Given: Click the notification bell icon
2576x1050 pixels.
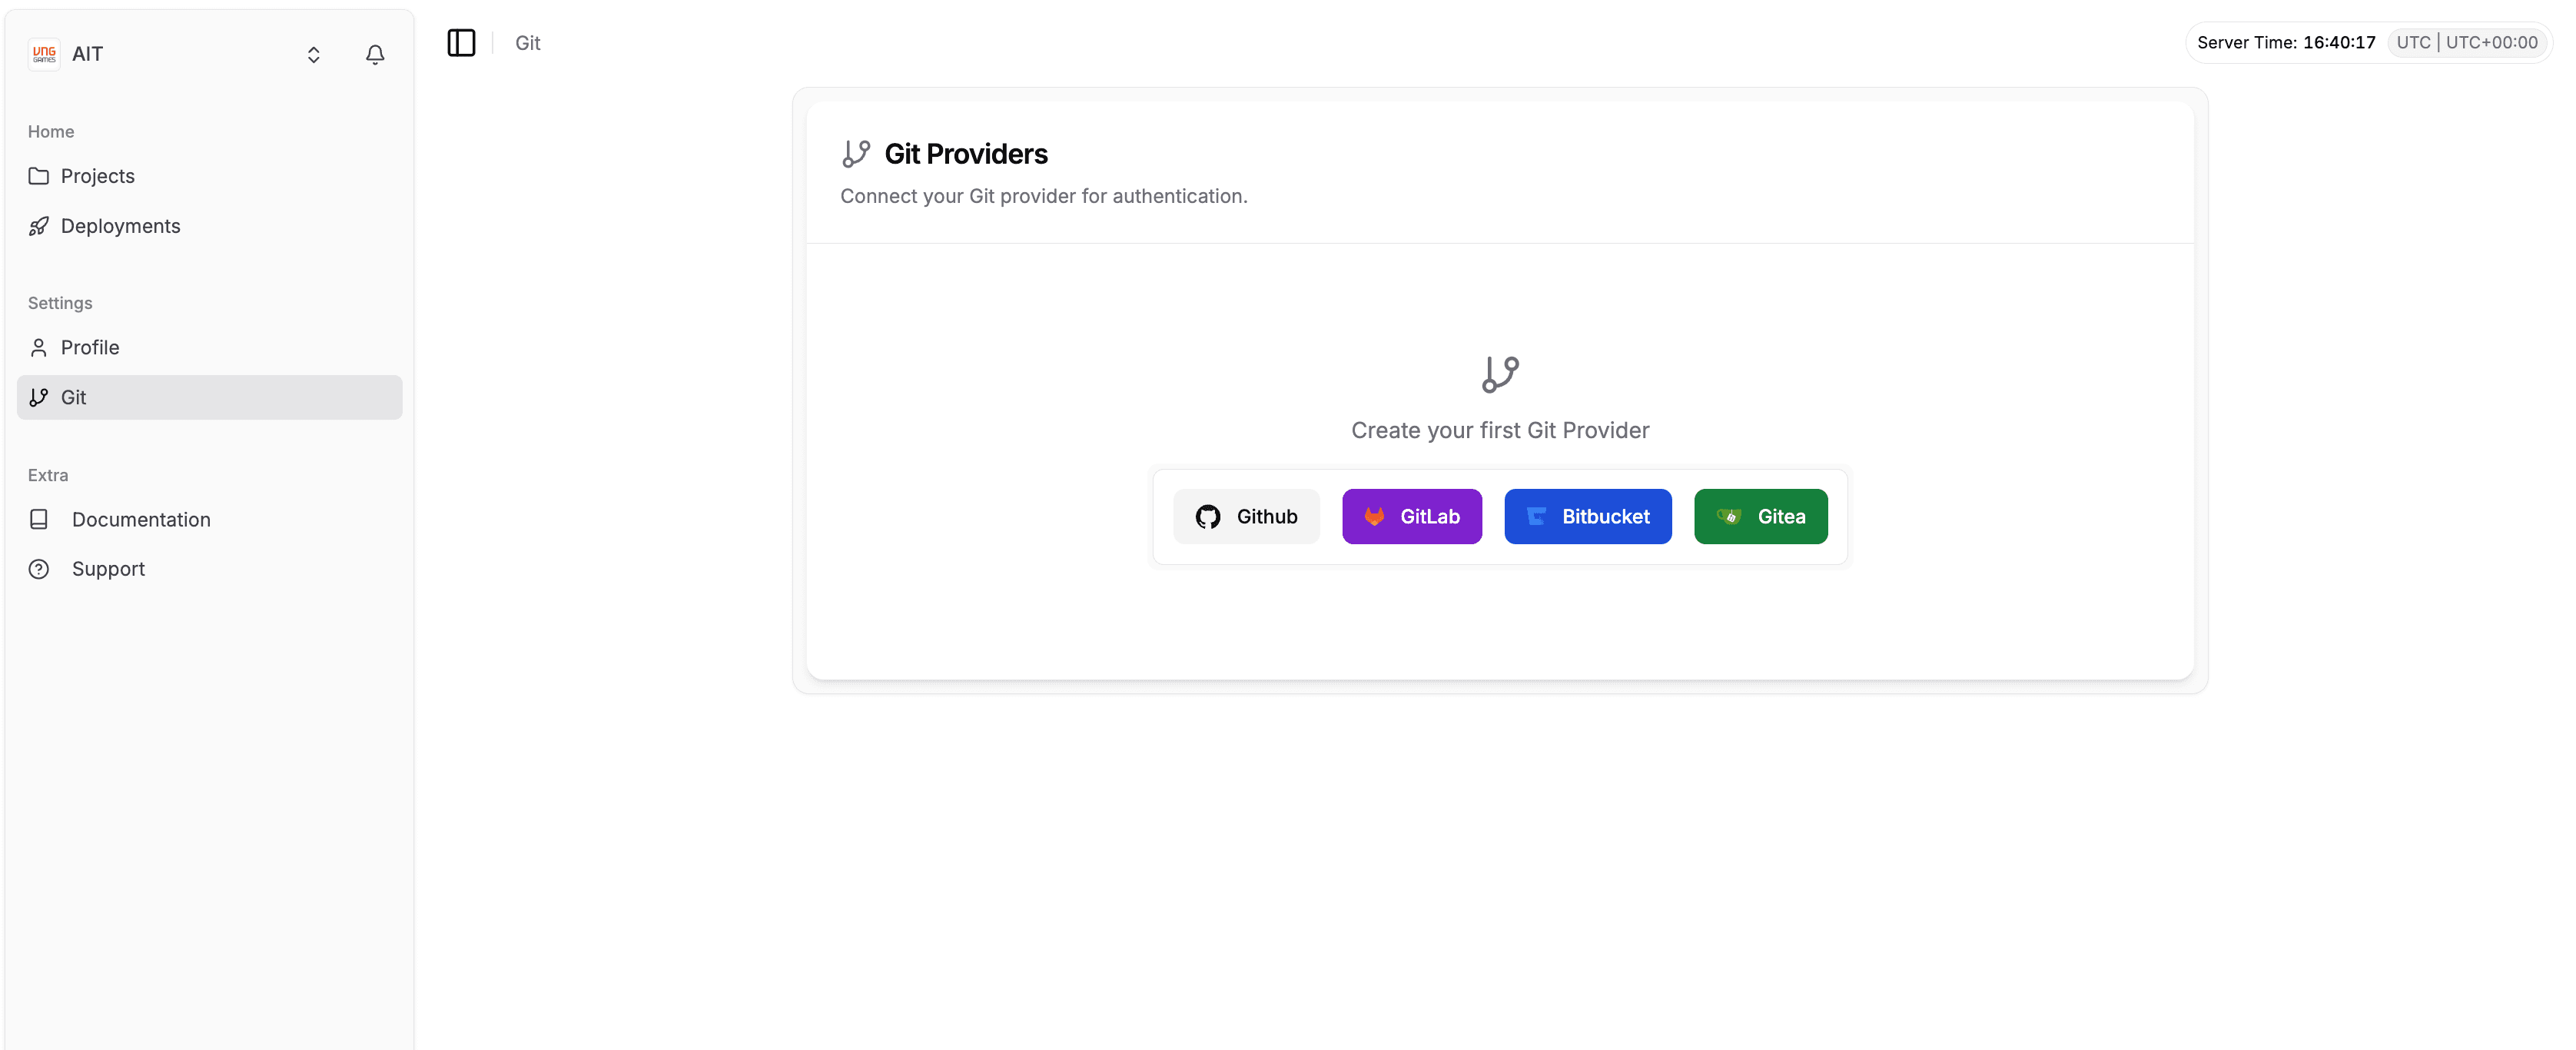Looking at the screenshot, I should [x=375, y=55].
